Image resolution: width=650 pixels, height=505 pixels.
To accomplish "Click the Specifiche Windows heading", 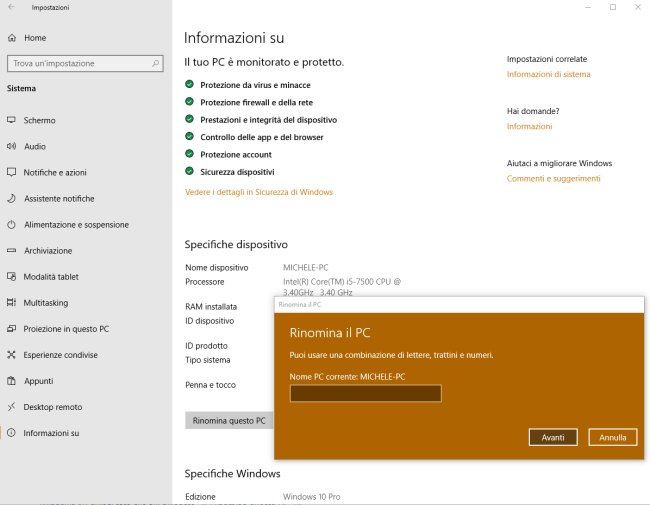I will 233,473.
